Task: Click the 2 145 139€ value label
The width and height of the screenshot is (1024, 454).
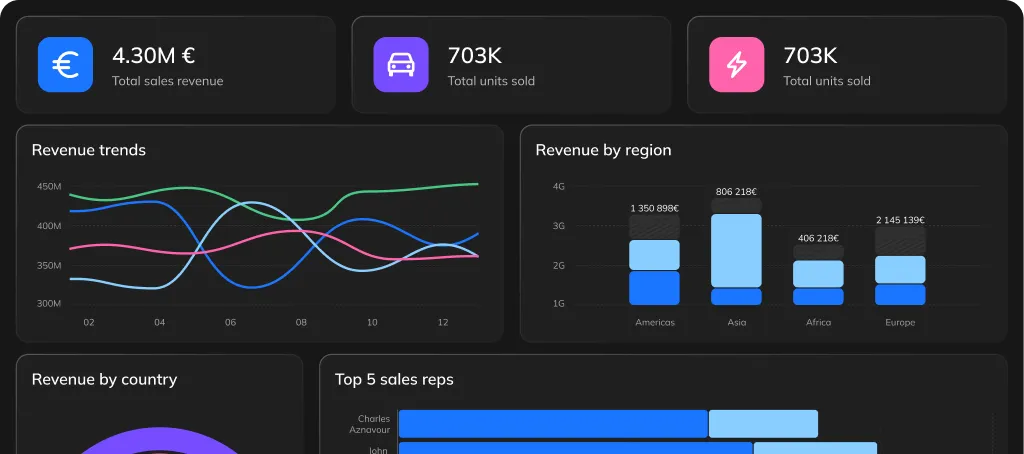Action: tap(900, 220)
